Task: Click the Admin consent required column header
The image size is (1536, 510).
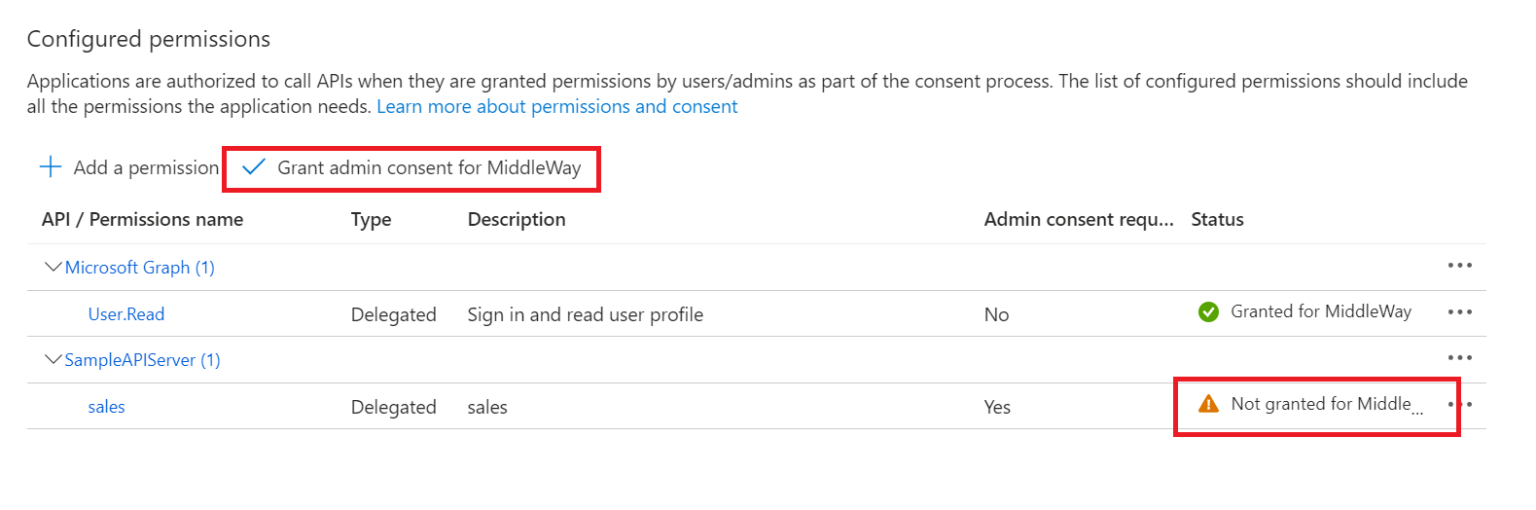Action: pos(1078,219)
